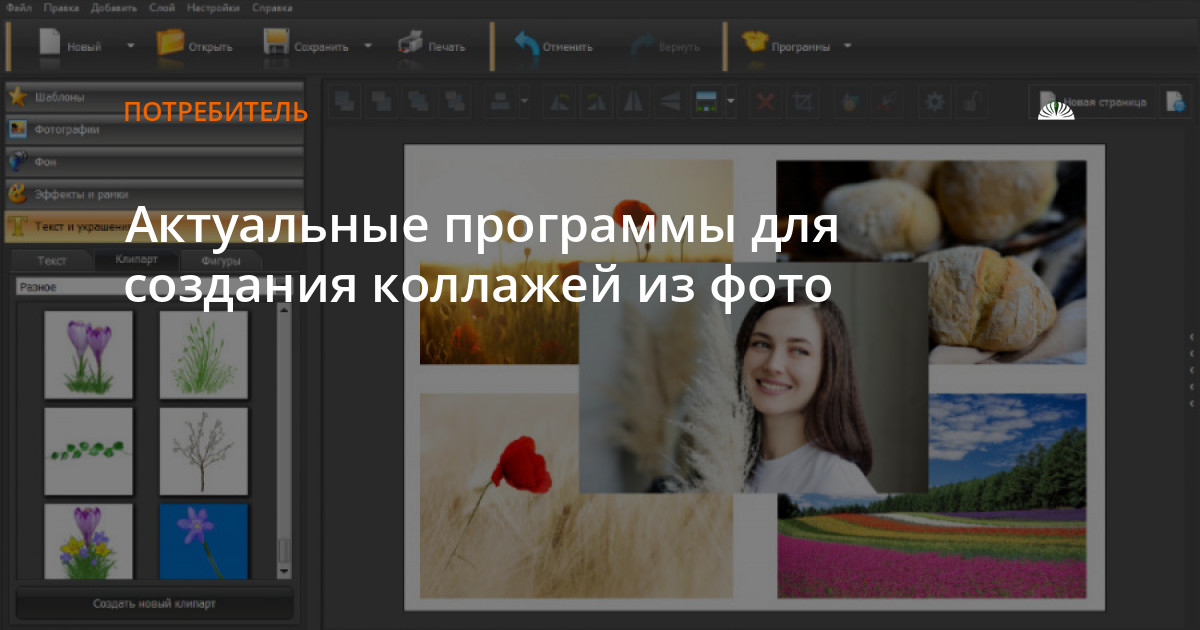Click the Новая страница button
The height and width of the screenshot is (630, 1200).
point(1093,101)
